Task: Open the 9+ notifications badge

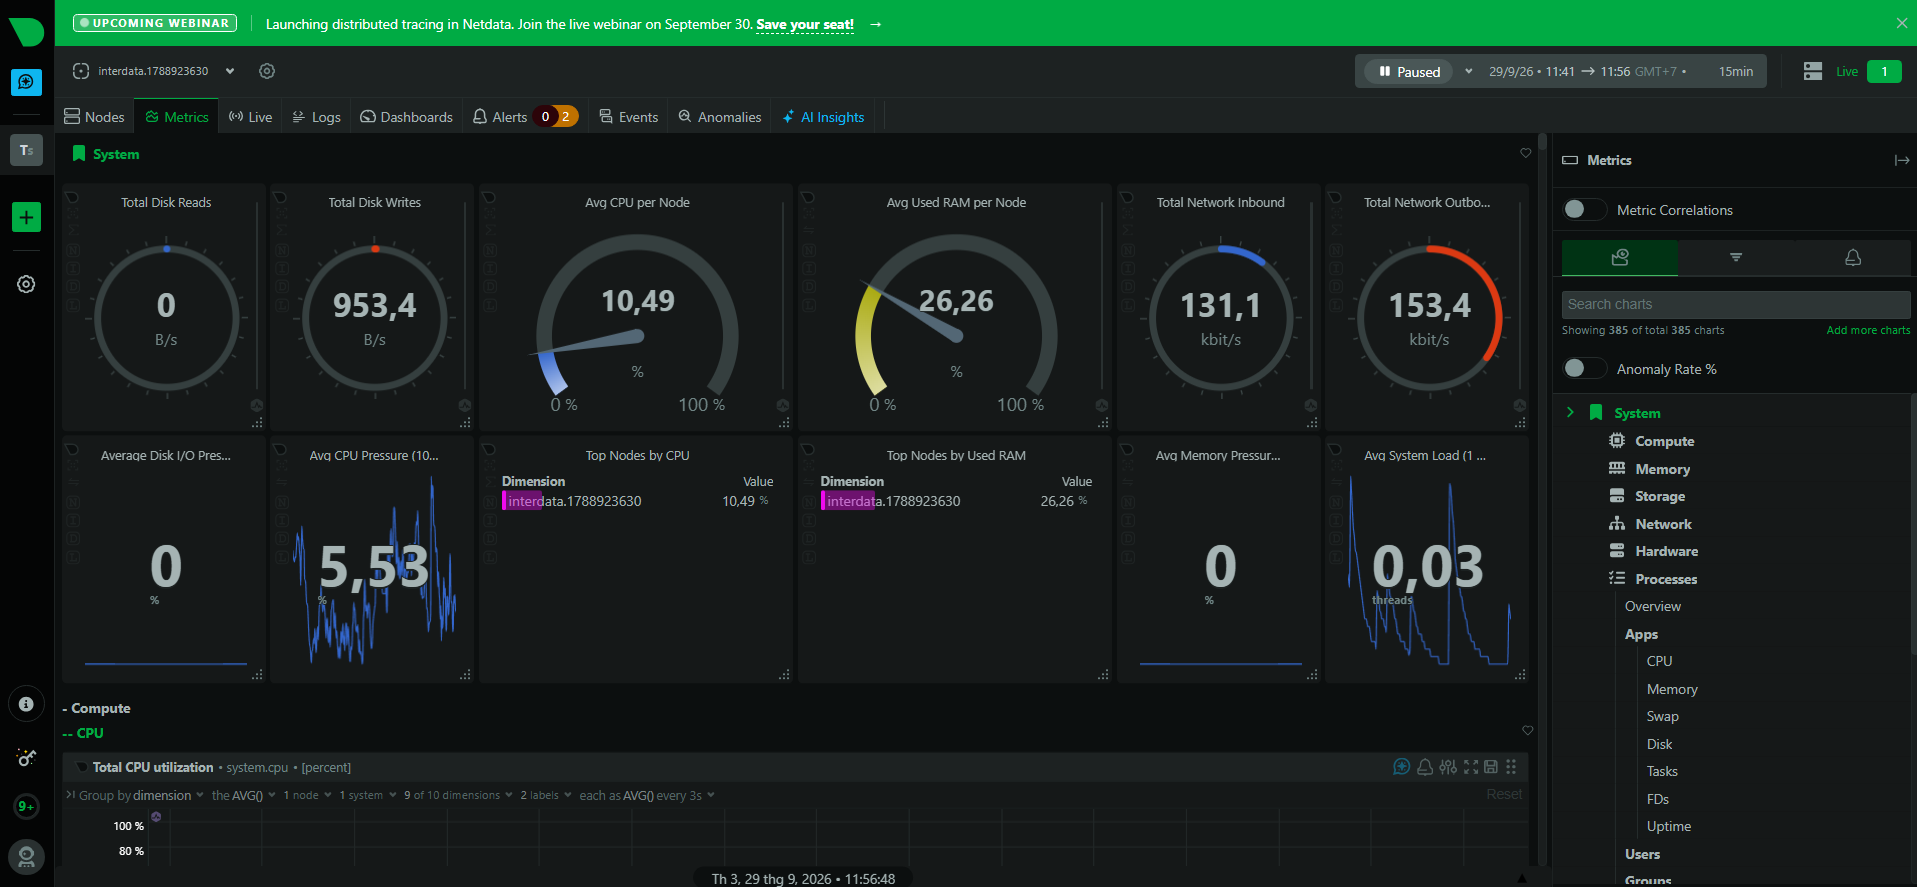Action: pos(26,807)
